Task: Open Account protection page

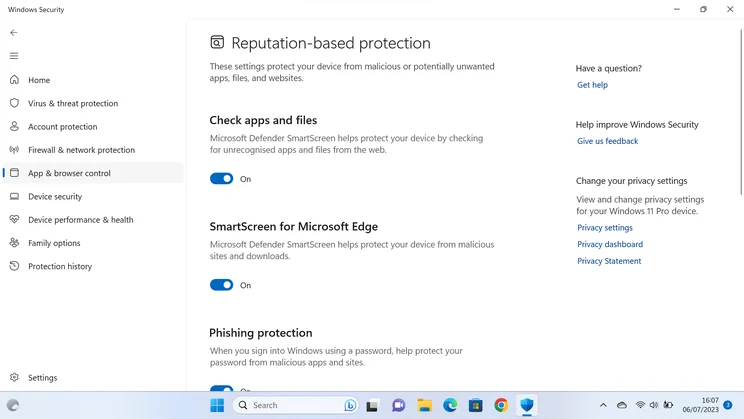Action: (93, 126)
